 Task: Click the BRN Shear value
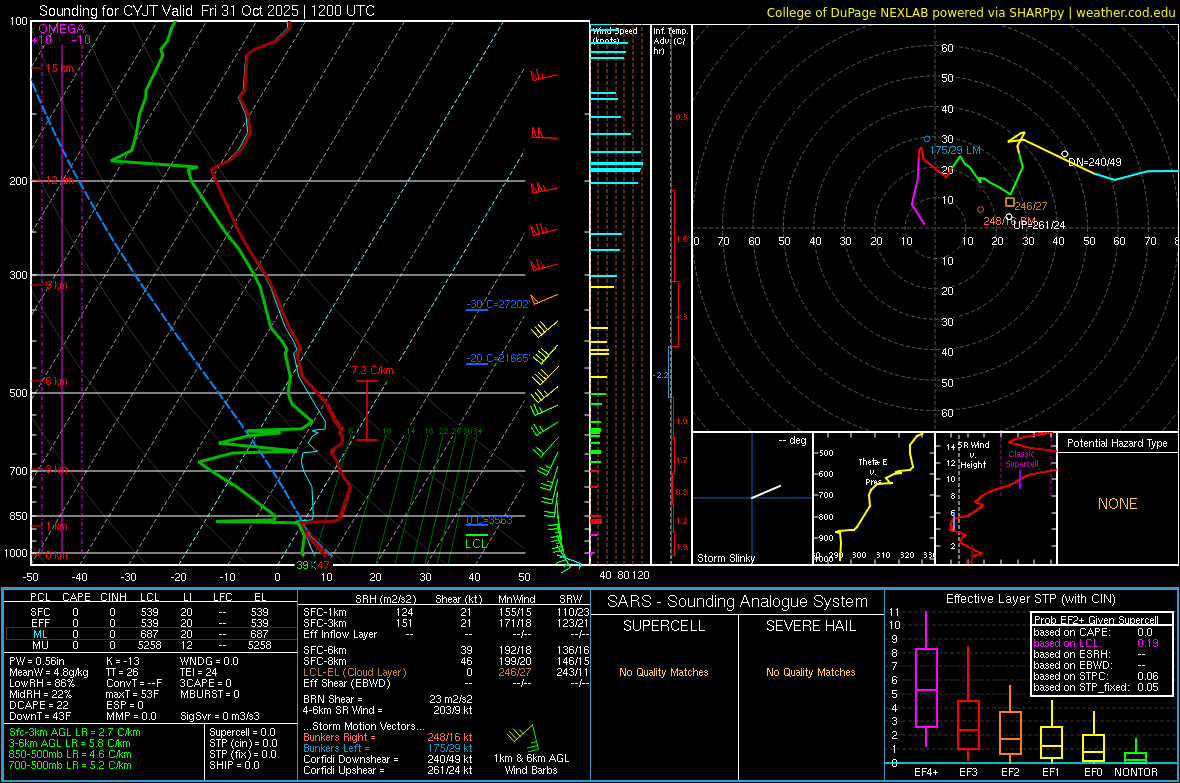tap(451, 699)
